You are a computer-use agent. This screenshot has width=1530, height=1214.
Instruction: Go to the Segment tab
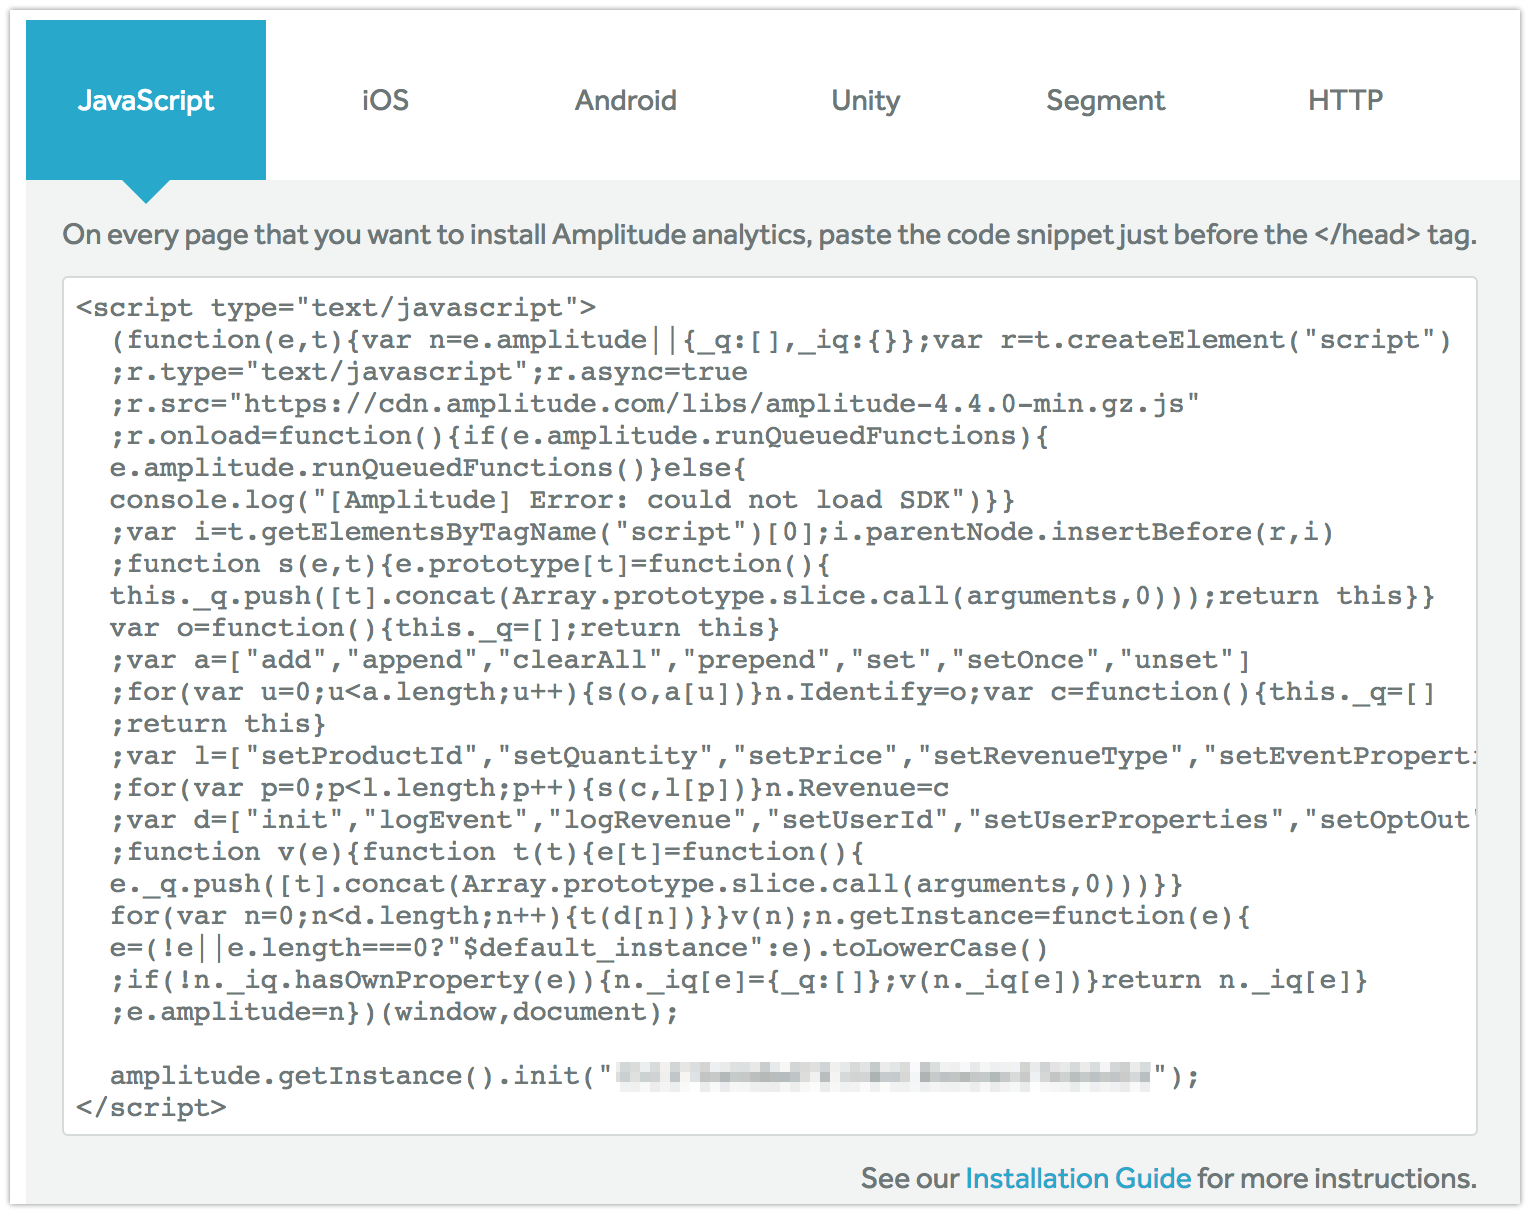[x=1105, y=100]
